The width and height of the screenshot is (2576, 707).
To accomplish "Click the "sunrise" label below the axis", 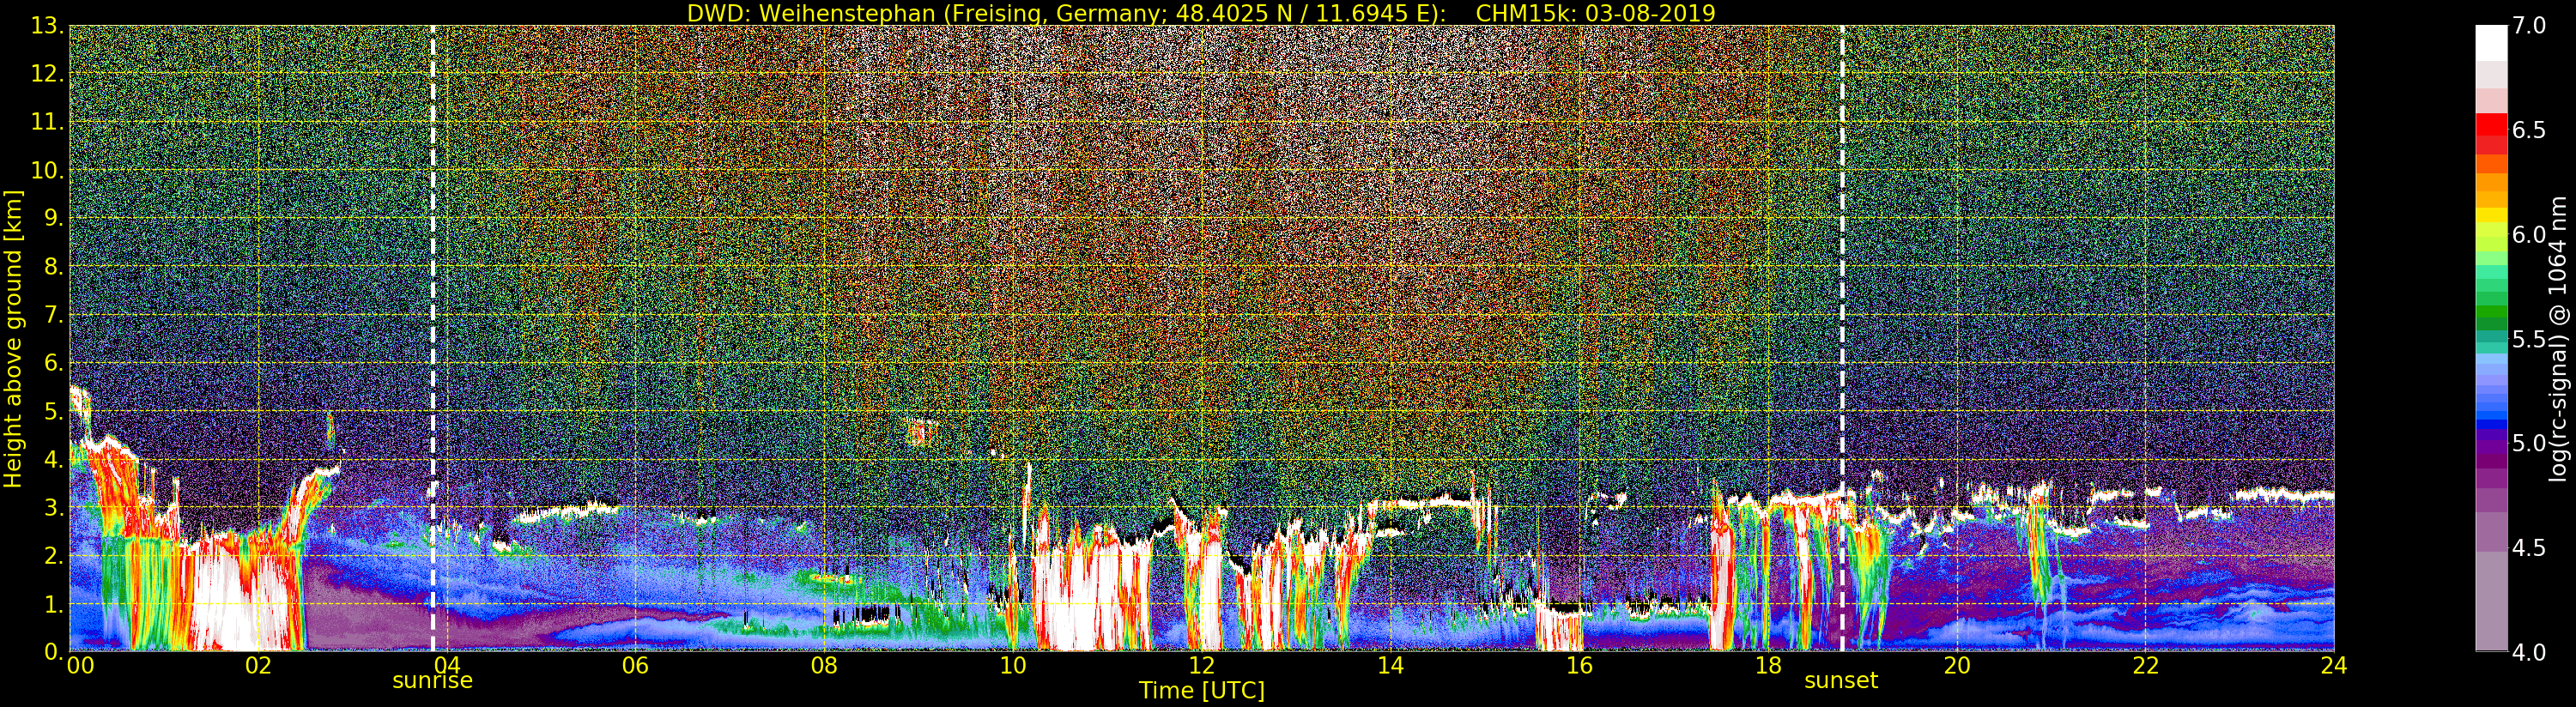I will coord(432,681).
